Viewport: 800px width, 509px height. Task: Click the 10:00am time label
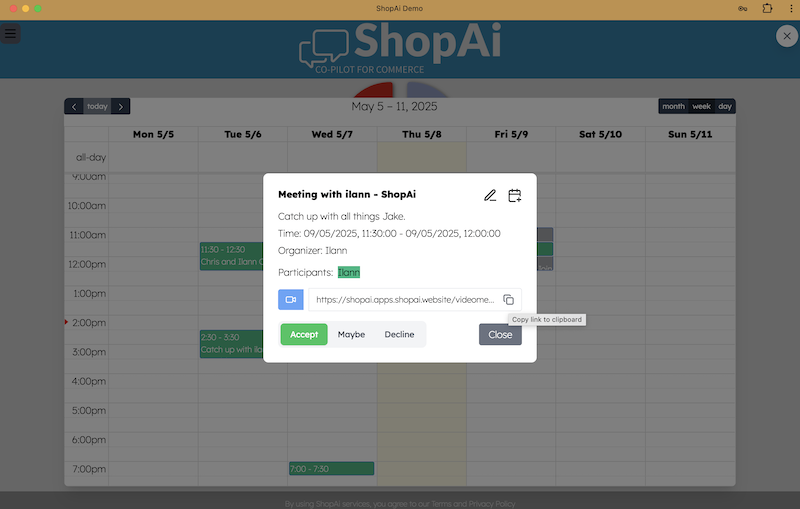pos(87,206)
